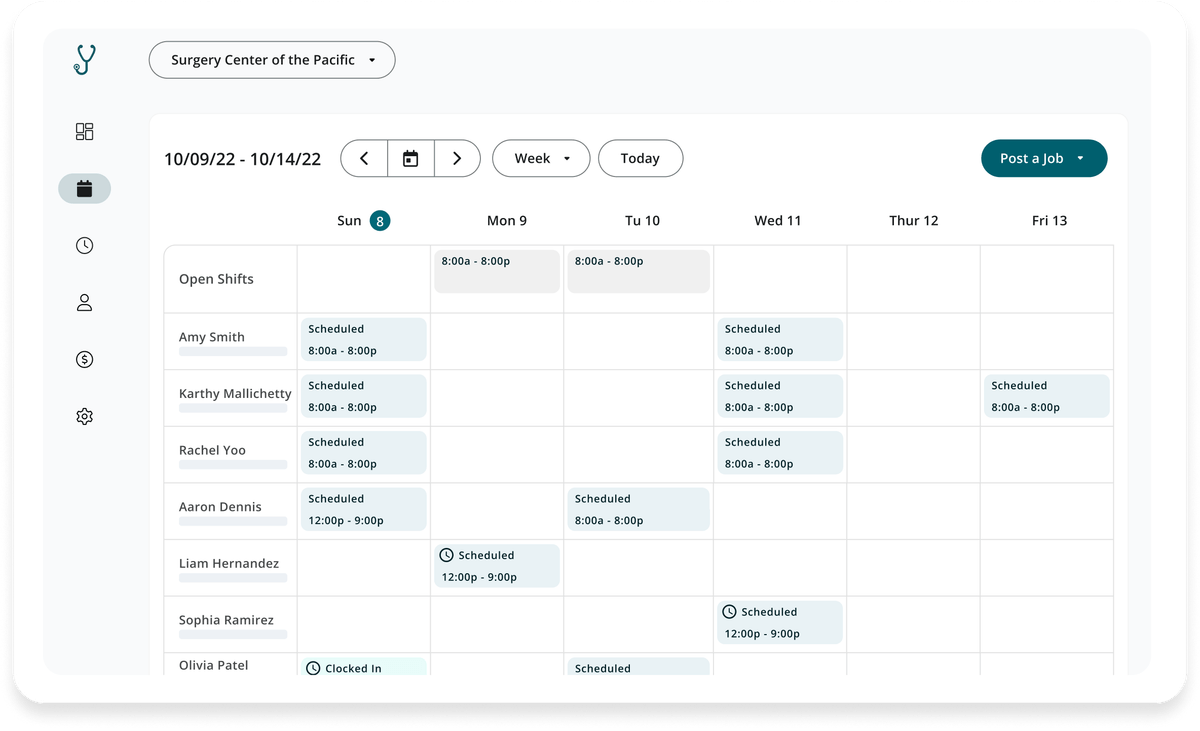
Task: Expand the Surgery Center of the Pacific dropdown
Action: [x=272, y=60]
